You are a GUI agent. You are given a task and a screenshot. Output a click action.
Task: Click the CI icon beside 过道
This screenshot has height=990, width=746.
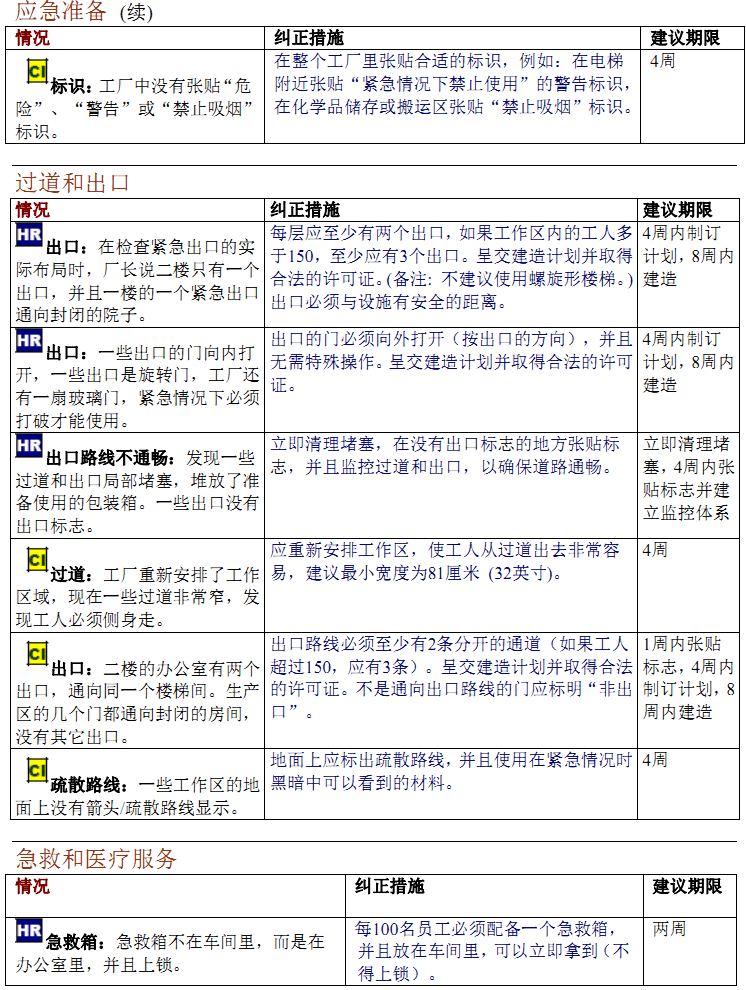37,561
